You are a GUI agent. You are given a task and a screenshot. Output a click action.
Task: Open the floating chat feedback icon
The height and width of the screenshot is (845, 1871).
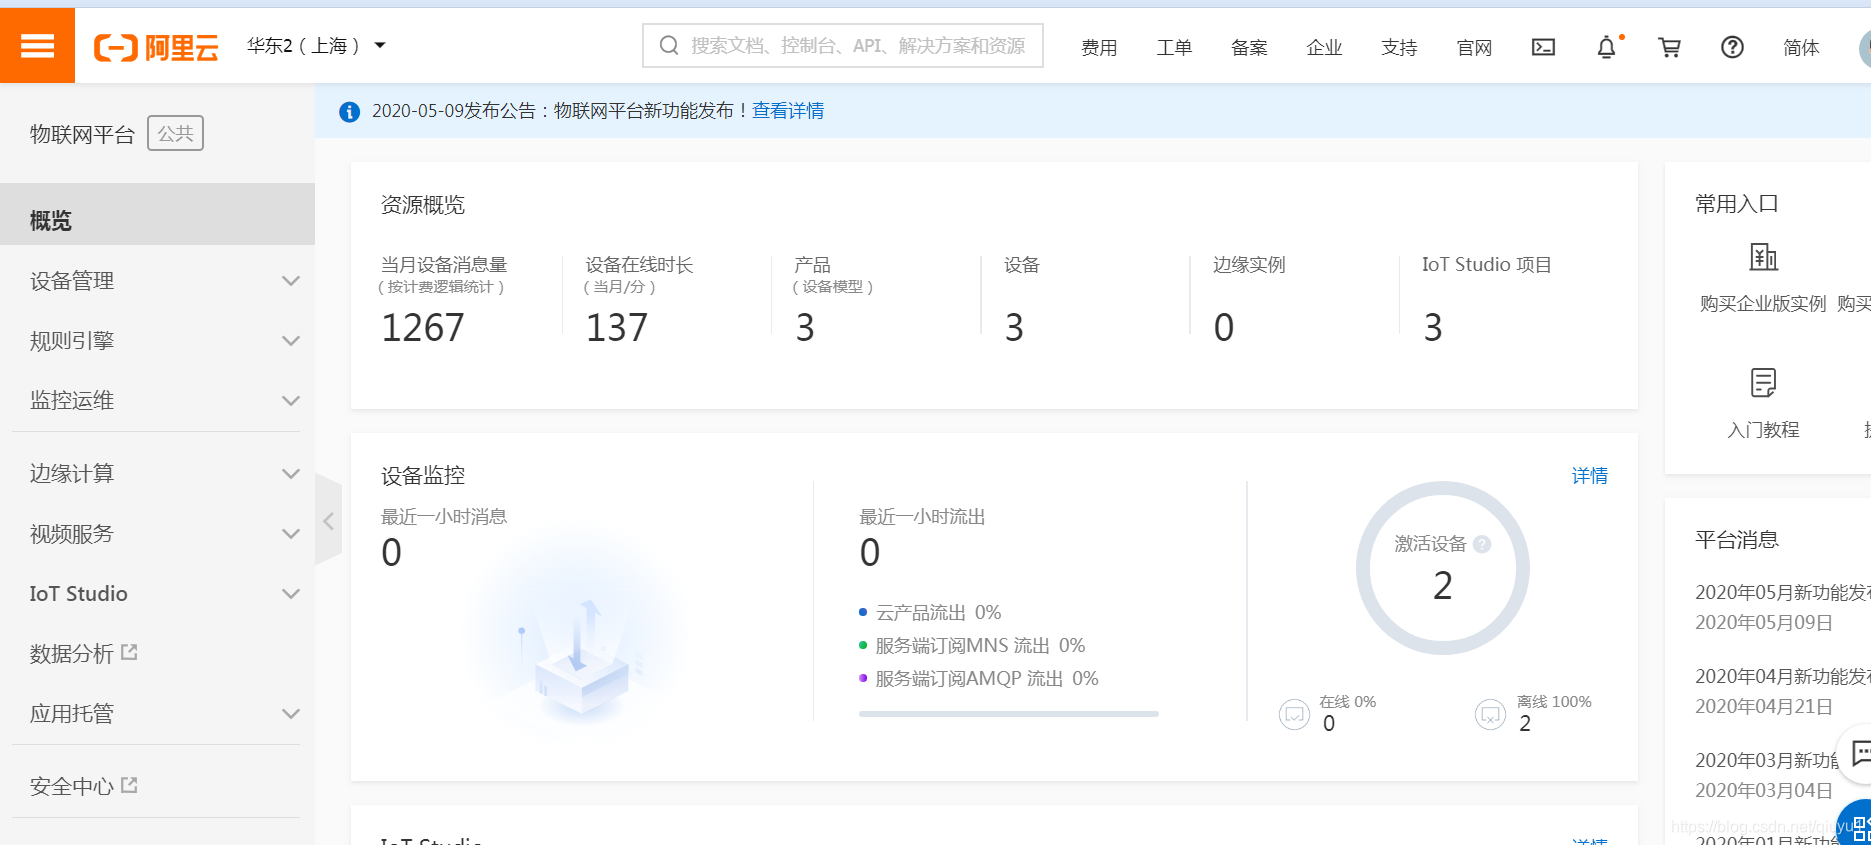(1860, 753)
